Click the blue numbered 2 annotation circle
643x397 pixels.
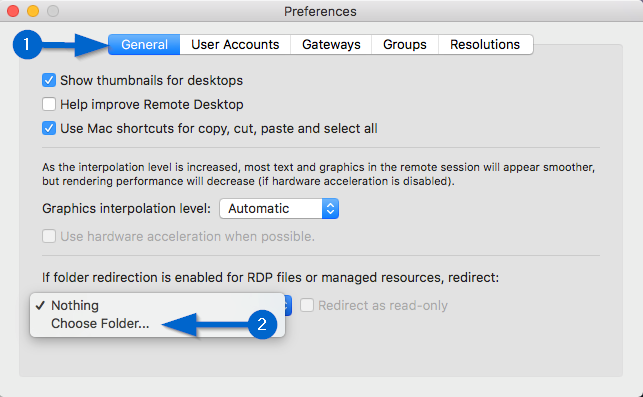262,324
